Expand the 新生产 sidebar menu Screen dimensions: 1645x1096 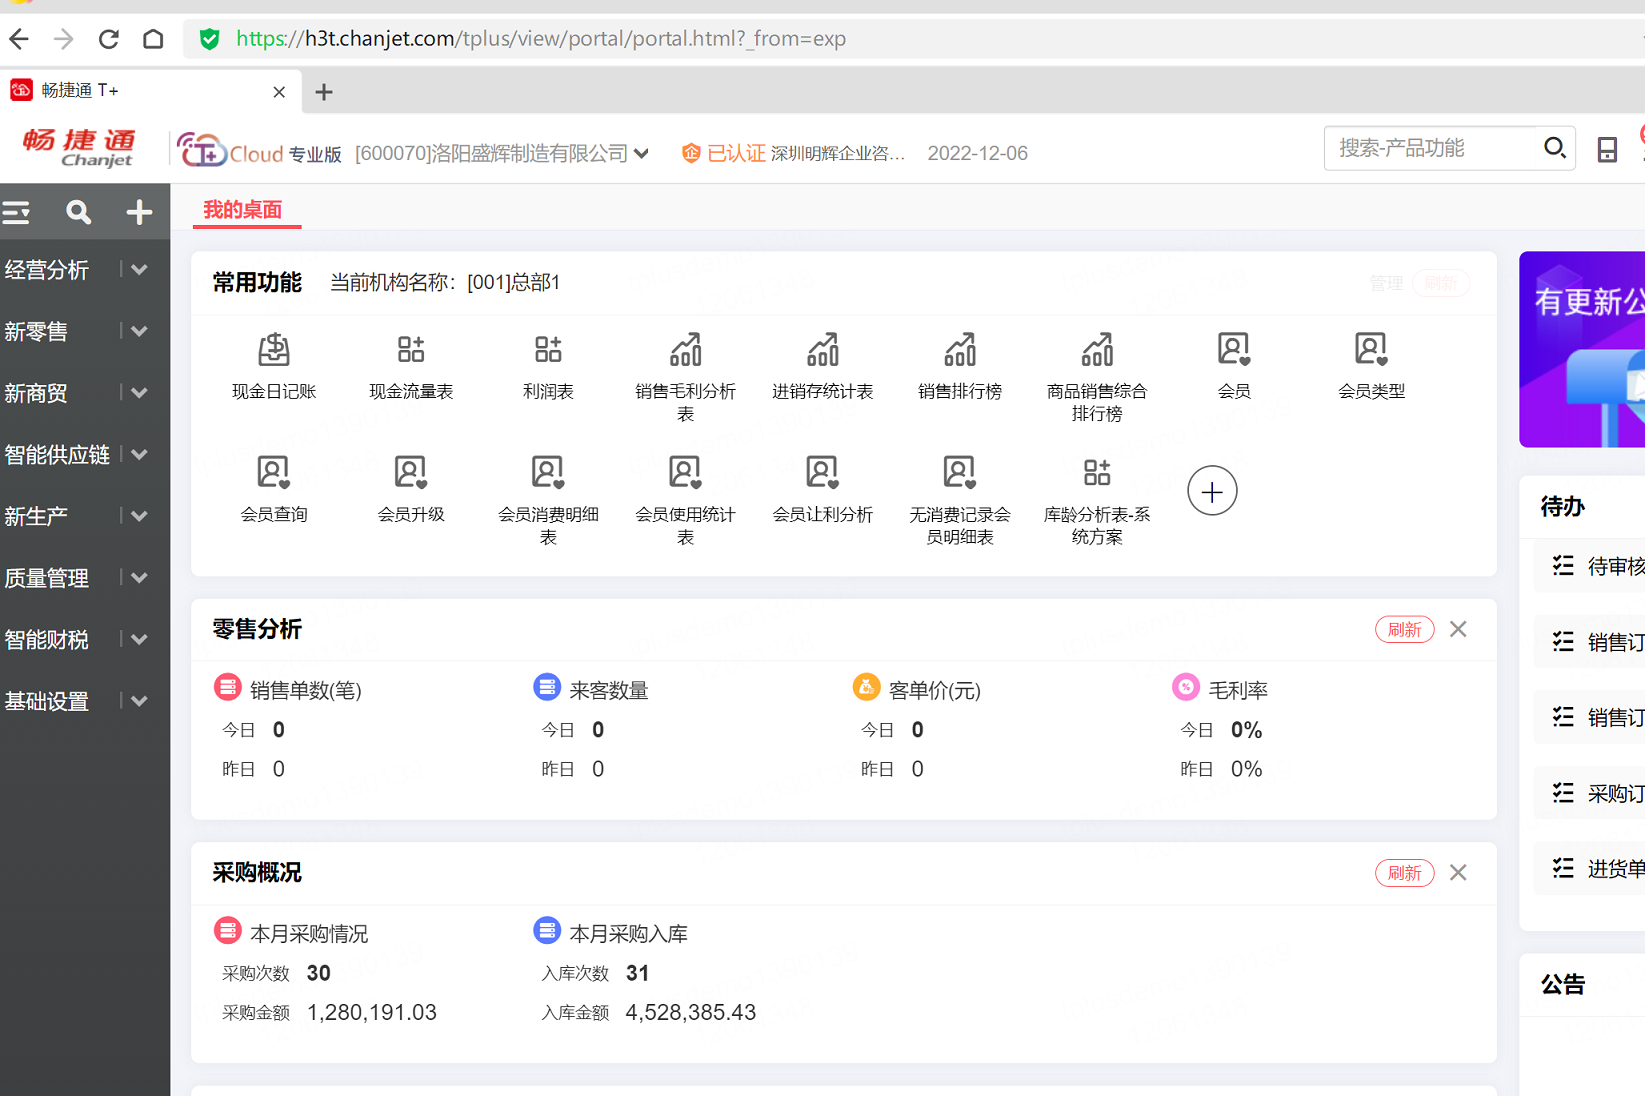[x=140, y=516]
